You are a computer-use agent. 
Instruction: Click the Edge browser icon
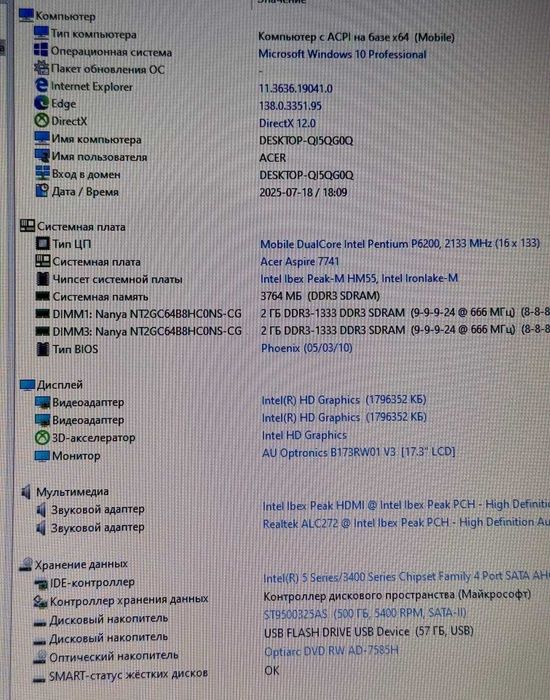click(x=42, y=103)
